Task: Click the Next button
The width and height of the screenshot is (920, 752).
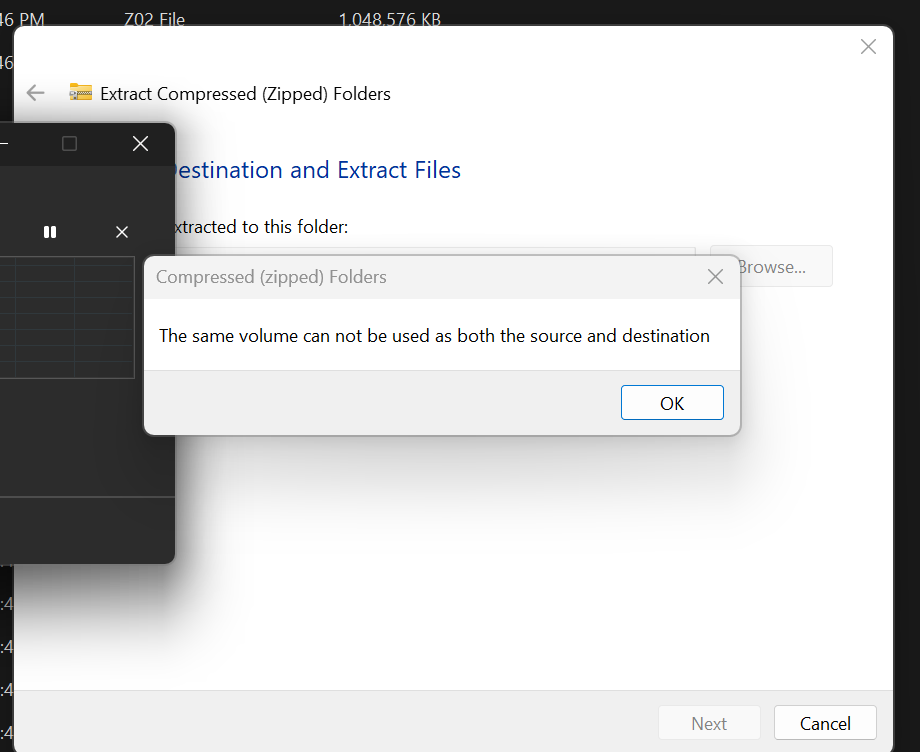Action: [709, 723]
